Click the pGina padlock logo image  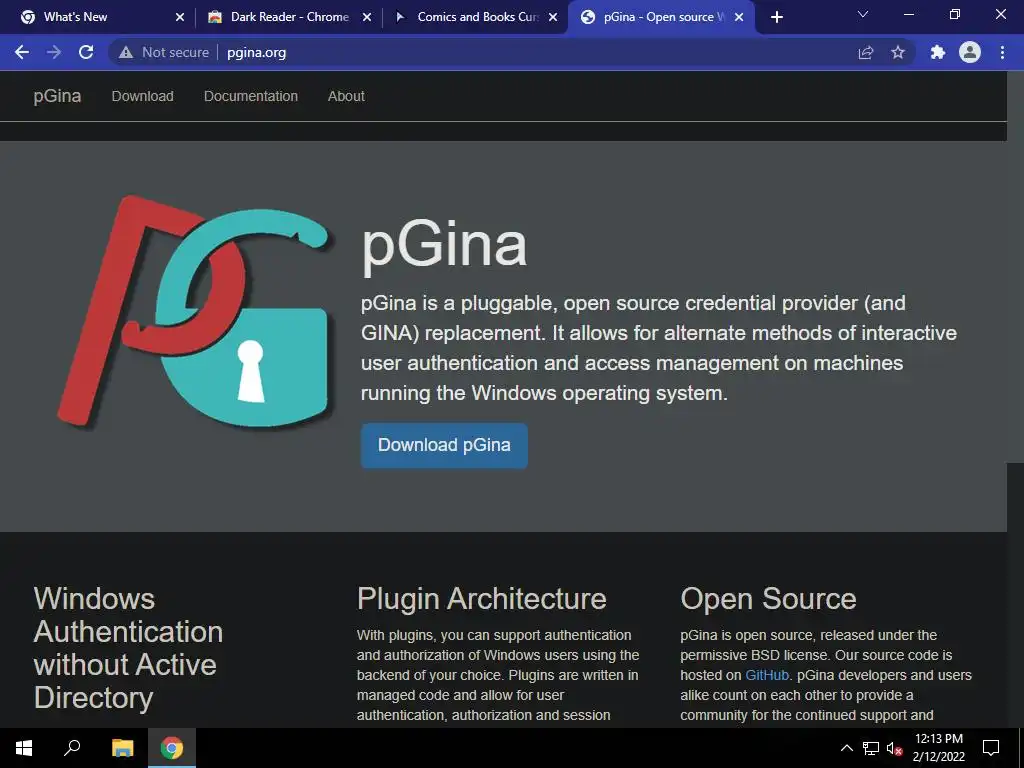click(195, 312)
